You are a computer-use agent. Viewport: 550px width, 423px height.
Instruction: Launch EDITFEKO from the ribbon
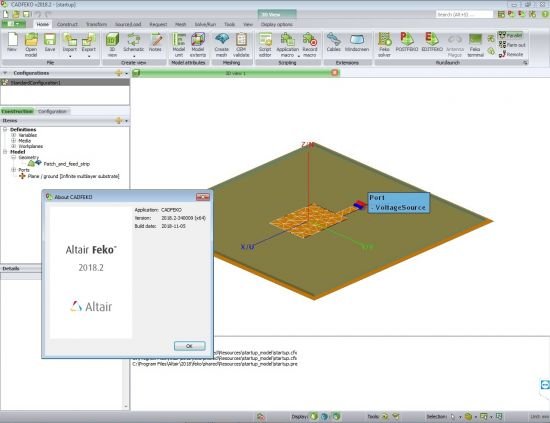click(432, 43)
